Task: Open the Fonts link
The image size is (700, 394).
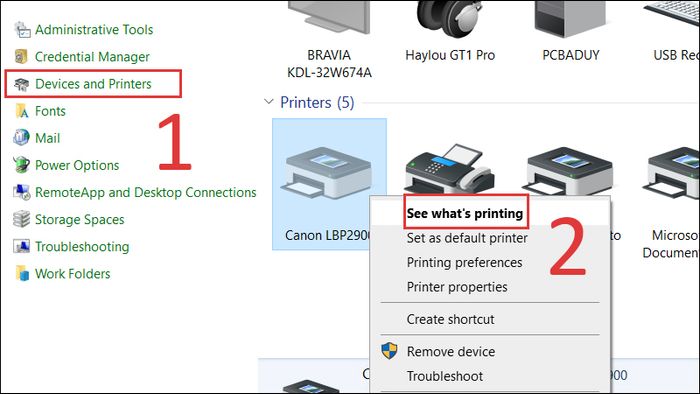Action: 50,111
